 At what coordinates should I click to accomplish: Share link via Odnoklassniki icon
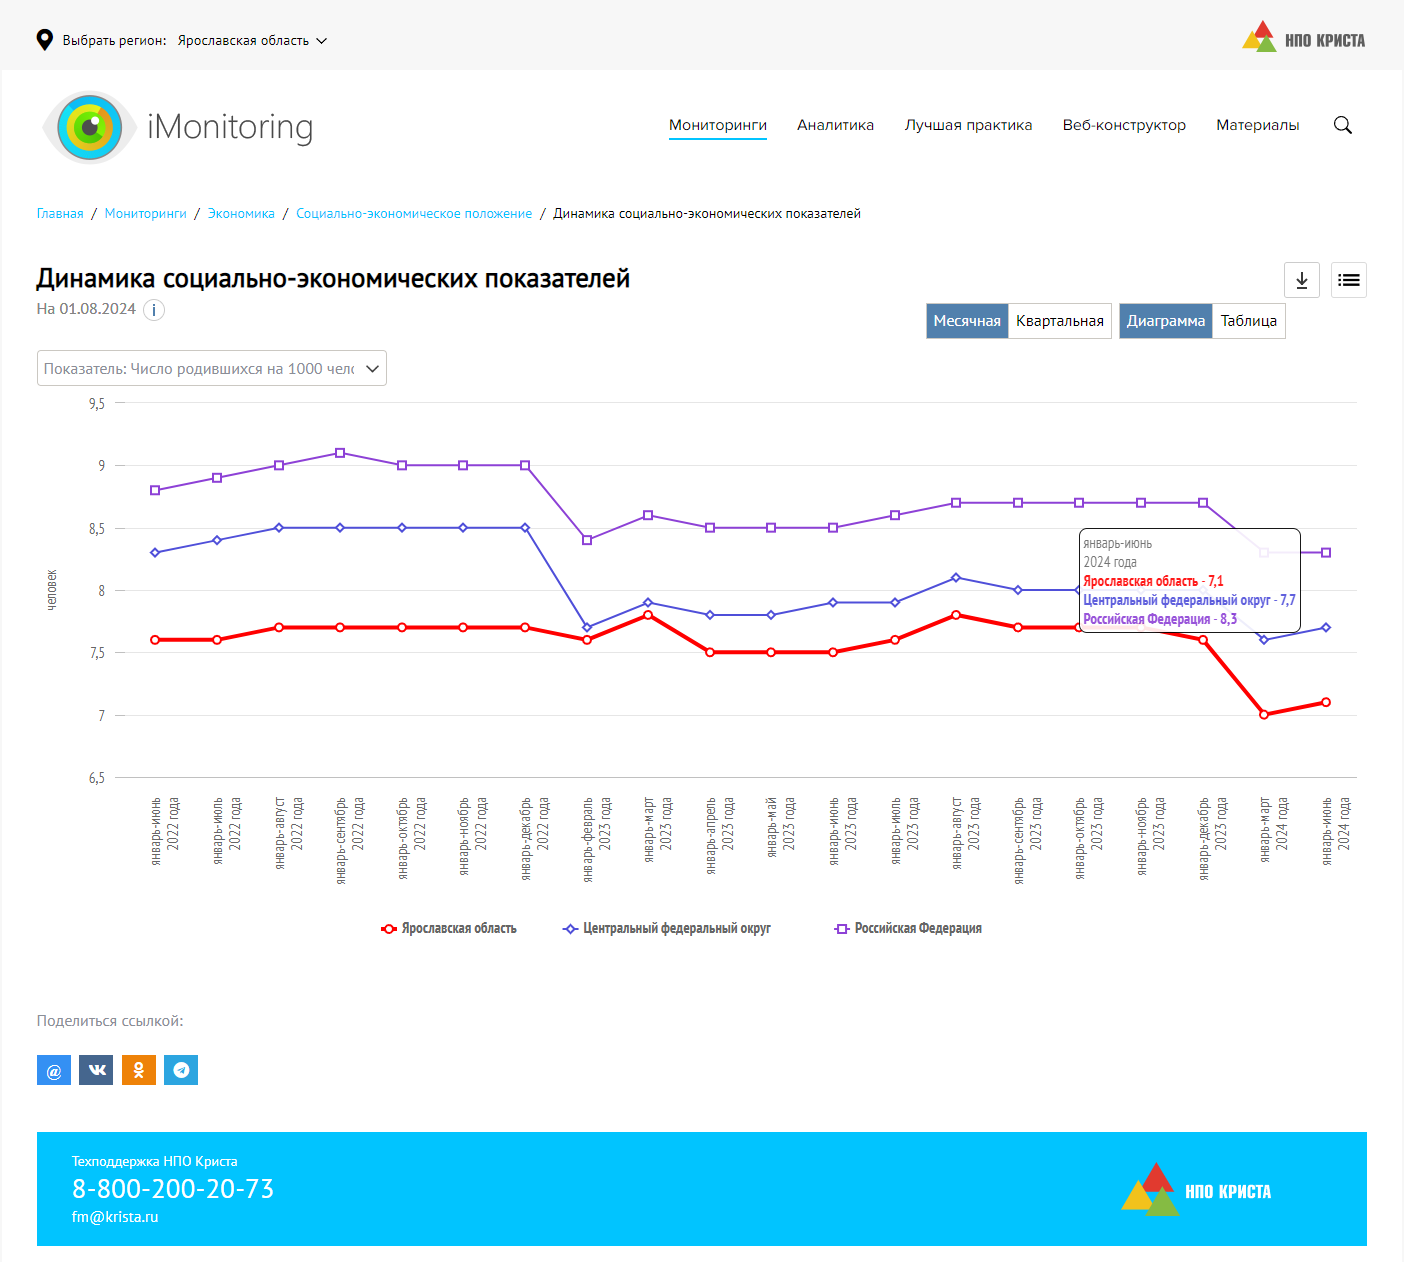coord(139,1070)
